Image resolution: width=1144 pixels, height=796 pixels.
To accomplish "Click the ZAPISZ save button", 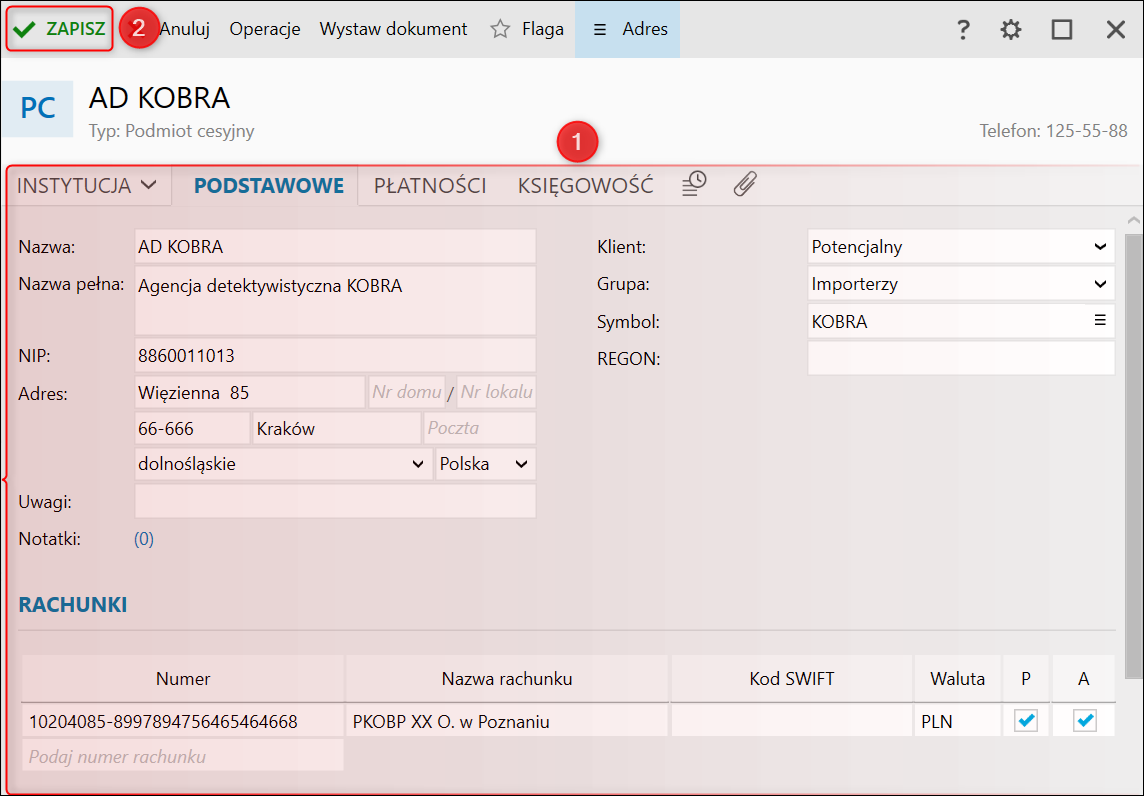I will click(x=60, y=29).
